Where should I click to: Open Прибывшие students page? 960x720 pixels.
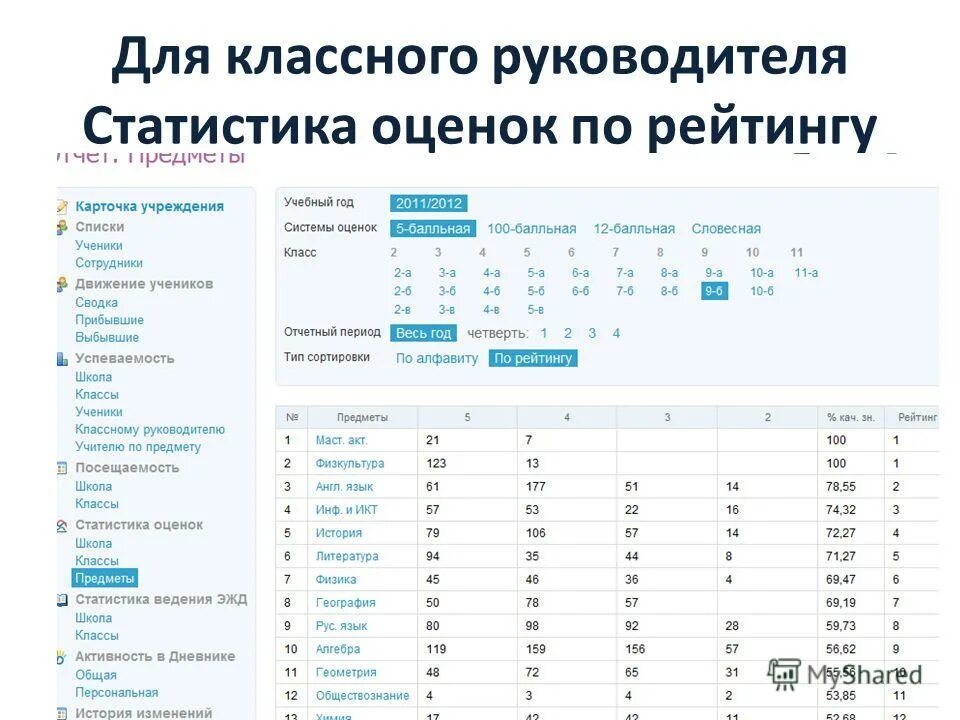[x=110, y=320]
